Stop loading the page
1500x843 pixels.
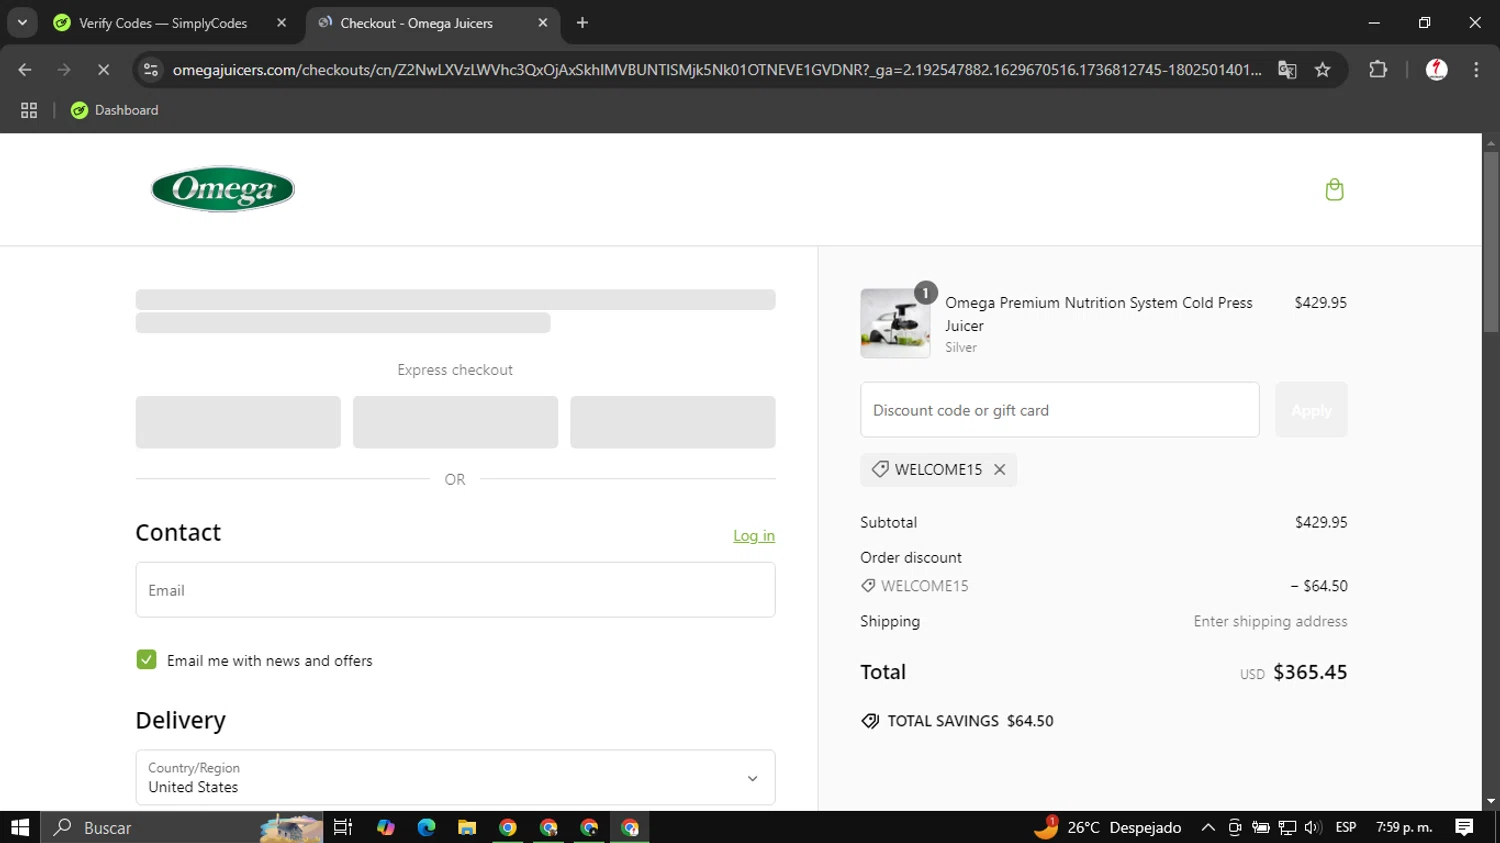[103, 70]
